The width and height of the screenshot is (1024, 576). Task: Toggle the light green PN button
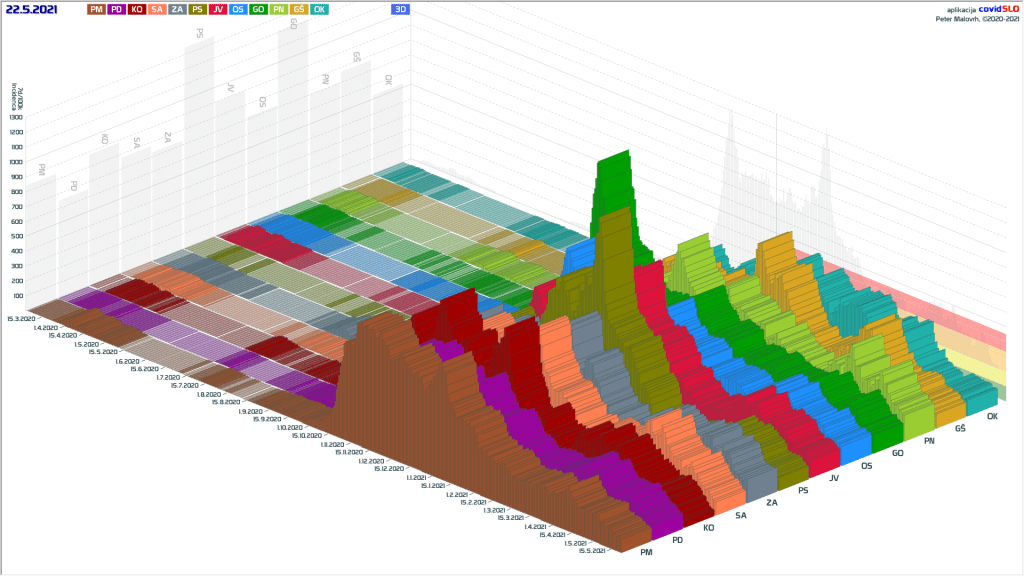click(279, 9)
